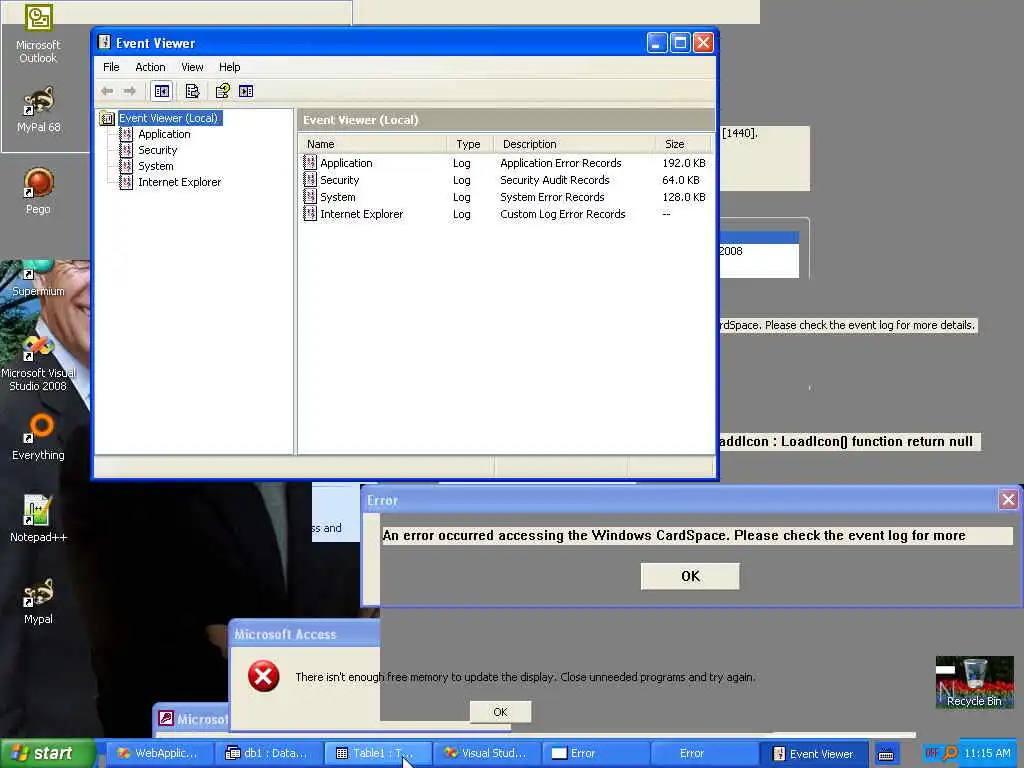Select the Application row icon in the log list
1024x768 pixels.
pos(310,163)
